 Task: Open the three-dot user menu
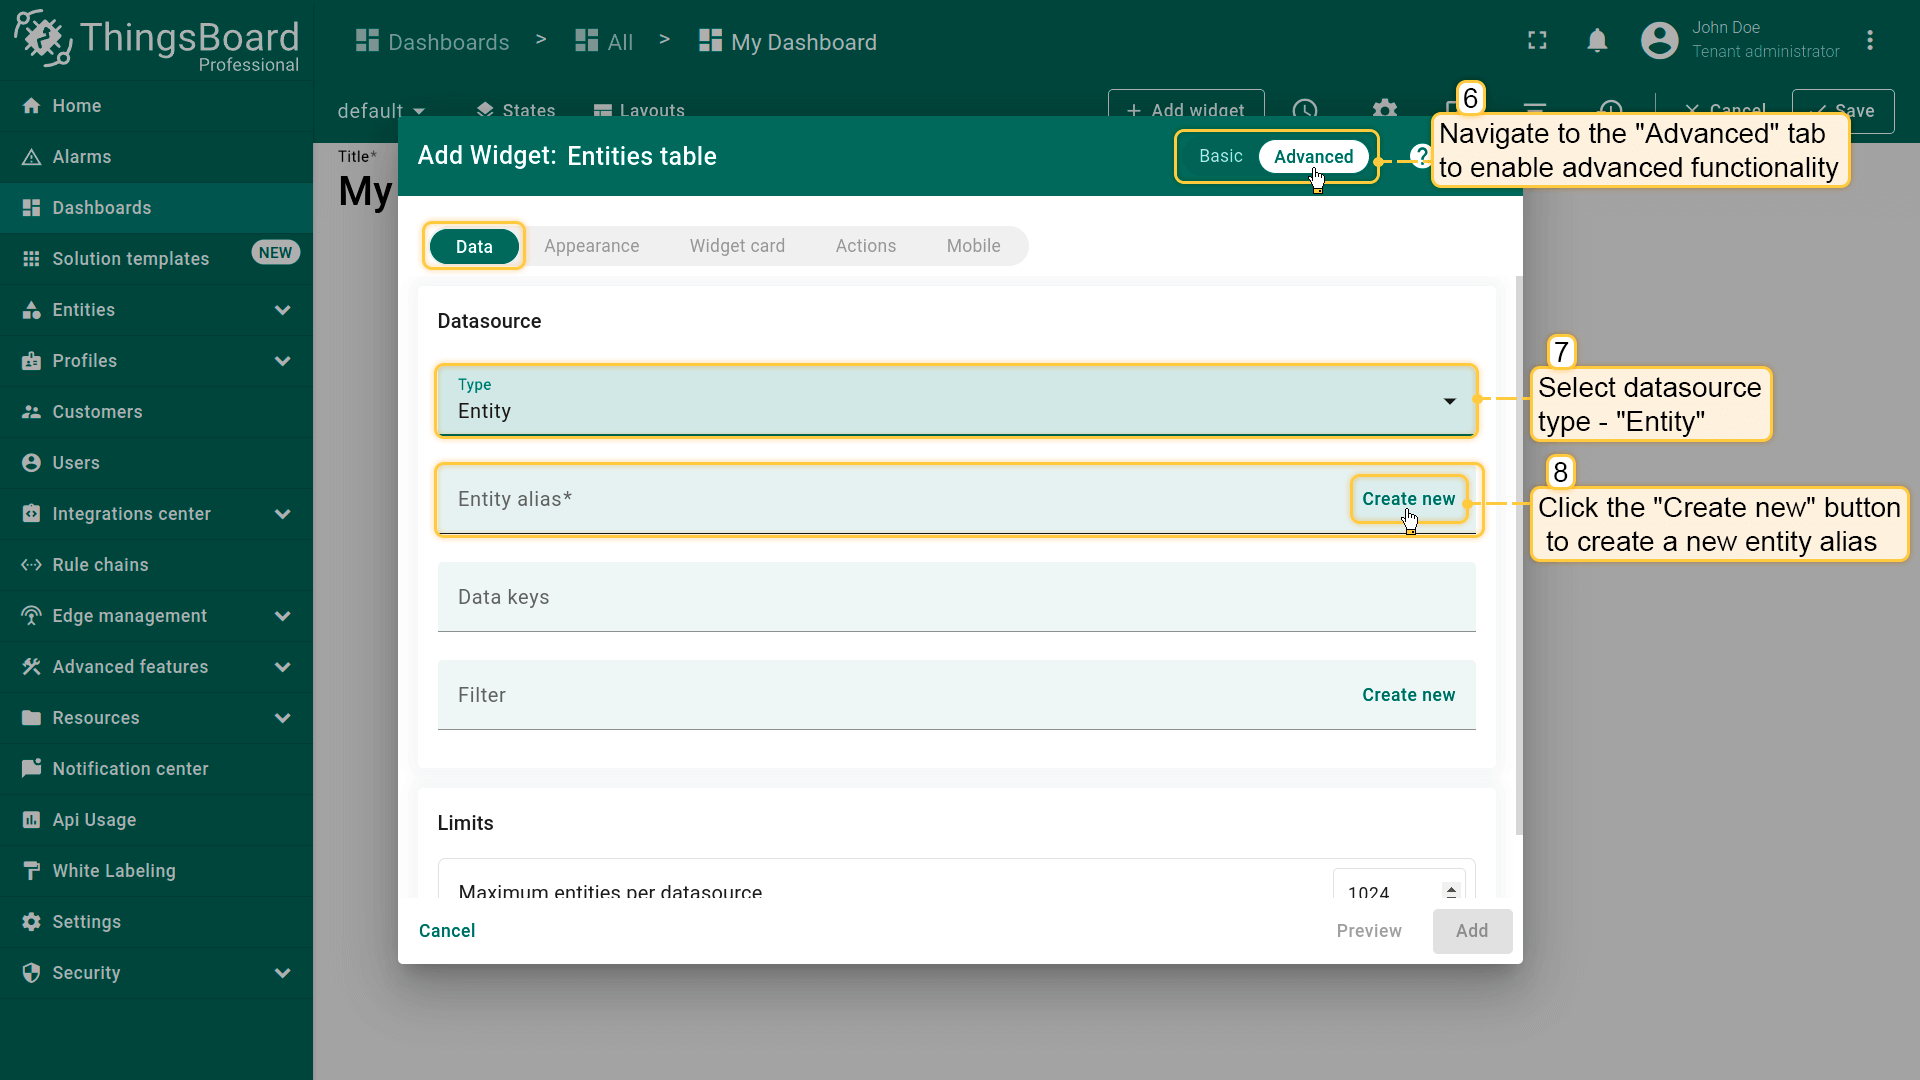pyautogui.click(x=1869, y=41)
